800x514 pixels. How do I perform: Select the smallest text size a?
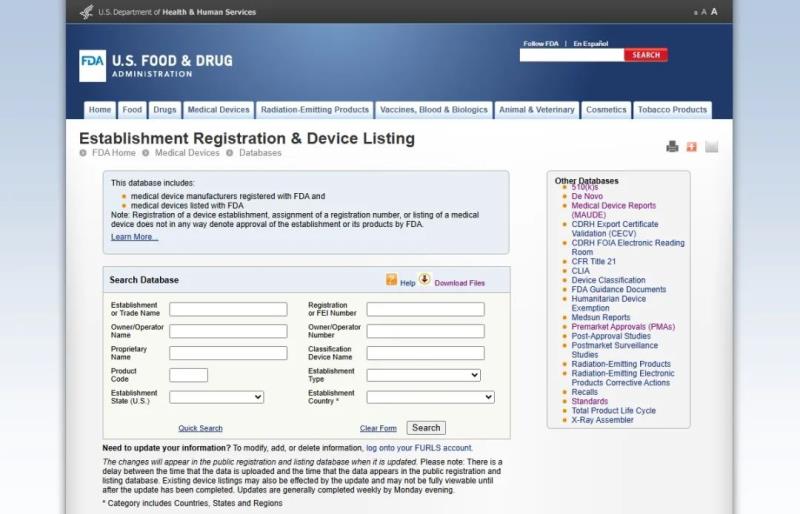pyautogui.click(x=695, y=13)
